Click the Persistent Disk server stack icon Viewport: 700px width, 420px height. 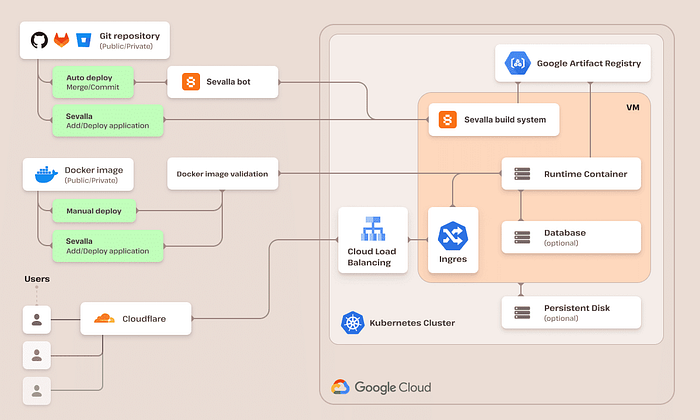(x=522, y=312)
